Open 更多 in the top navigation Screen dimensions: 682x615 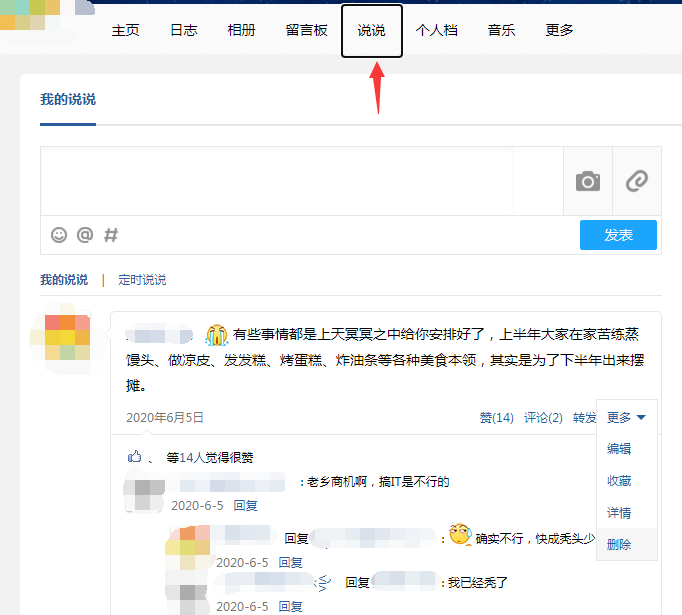[x=559, y=30]
